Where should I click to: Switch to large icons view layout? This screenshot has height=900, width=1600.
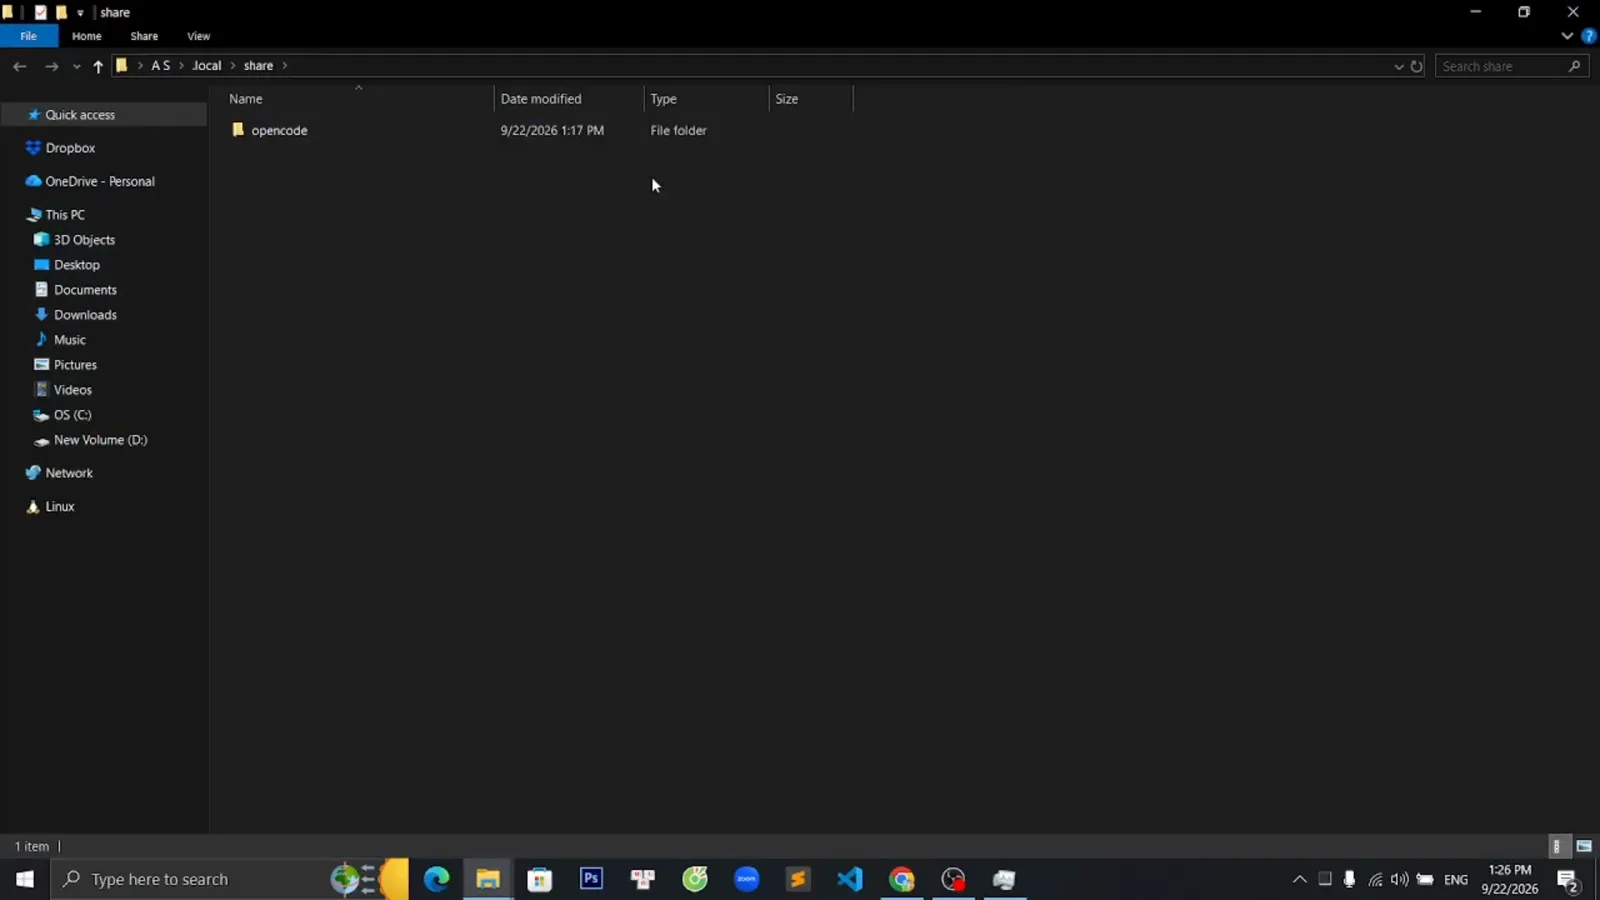pos(1584,846)
